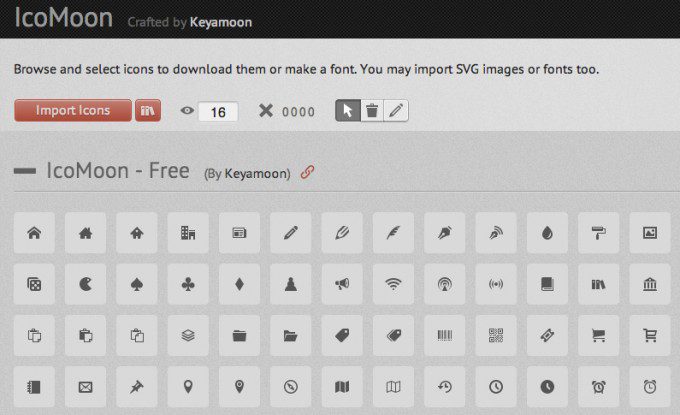Select the droplet icon

point(547,233)
